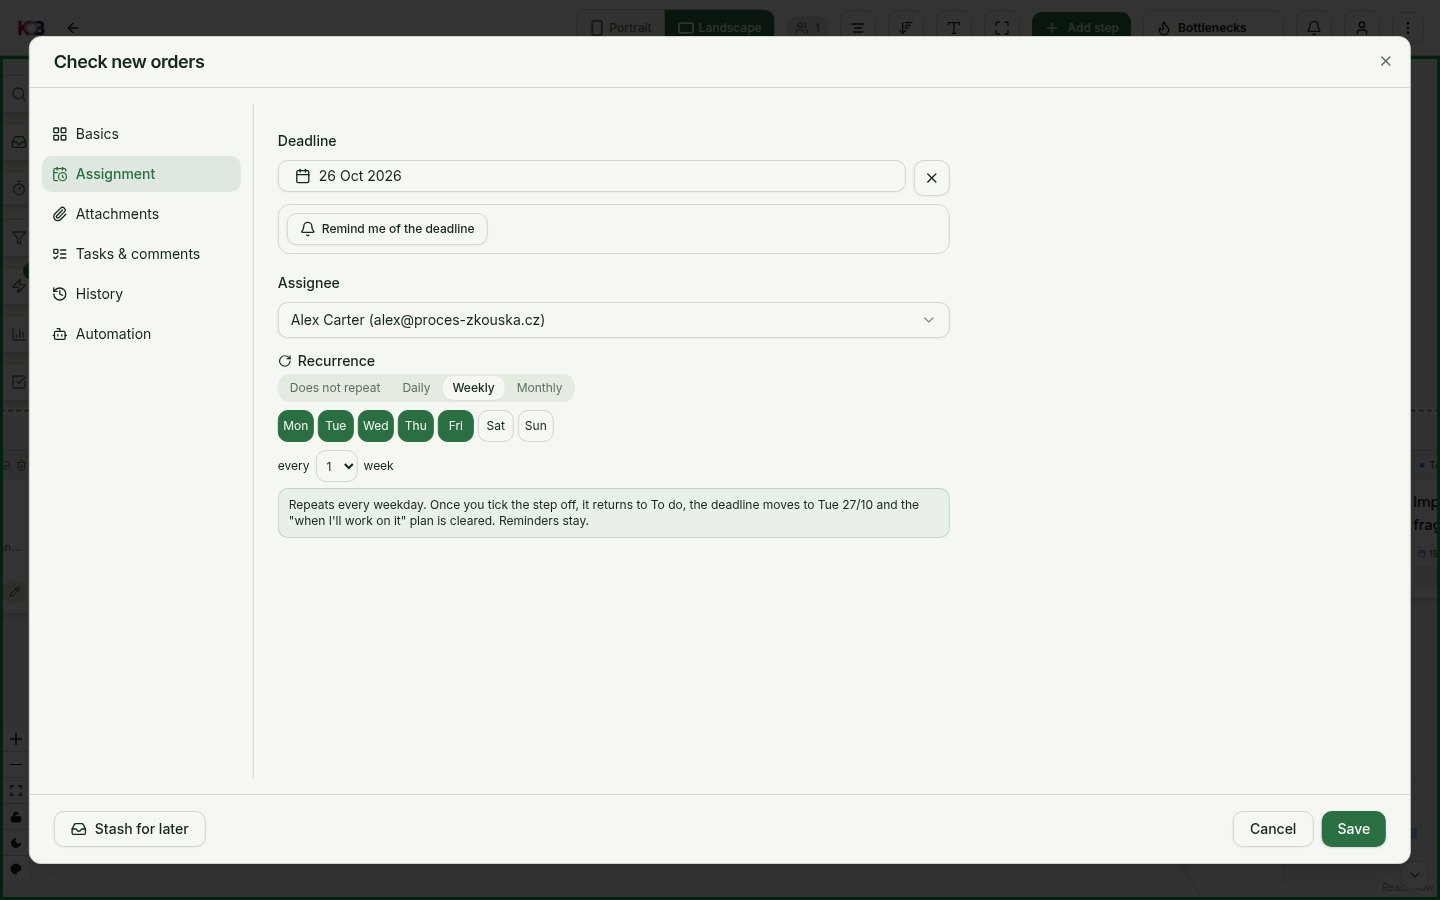Open the Basics section
The image size is (1440, 900).
[141, 134]
